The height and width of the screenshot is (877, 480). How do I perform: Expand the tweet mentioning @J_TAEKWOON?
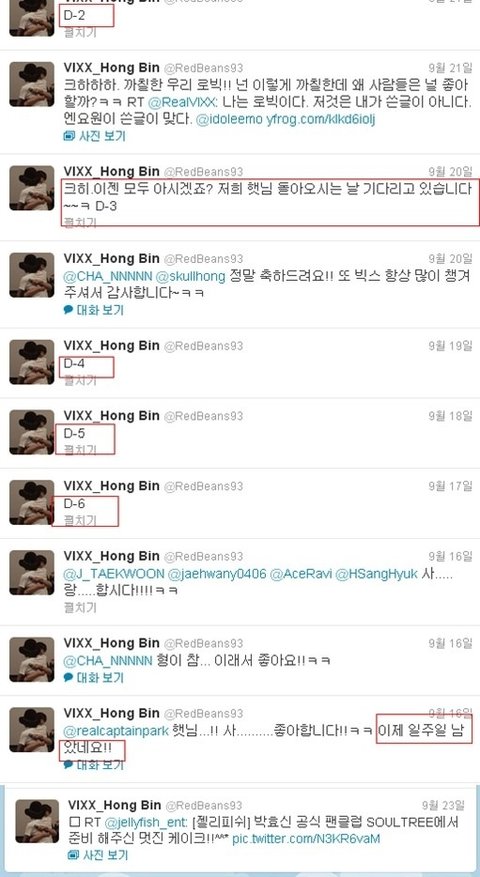coord(80,607)
